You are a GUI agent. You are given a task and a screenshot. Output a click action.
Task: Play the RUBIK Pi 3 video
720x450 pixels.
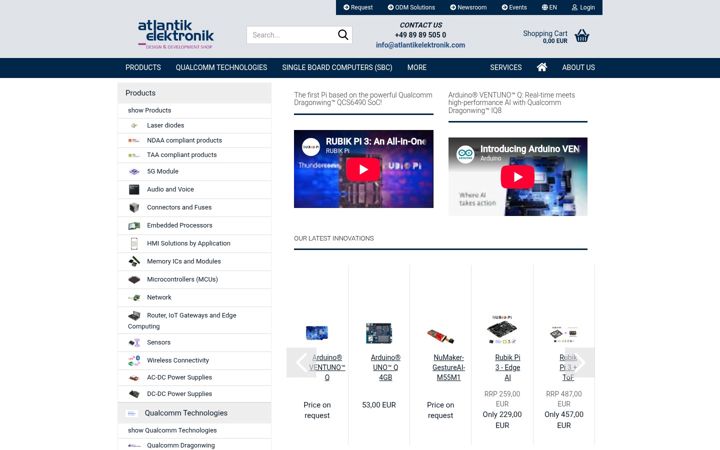pos(363,169)
